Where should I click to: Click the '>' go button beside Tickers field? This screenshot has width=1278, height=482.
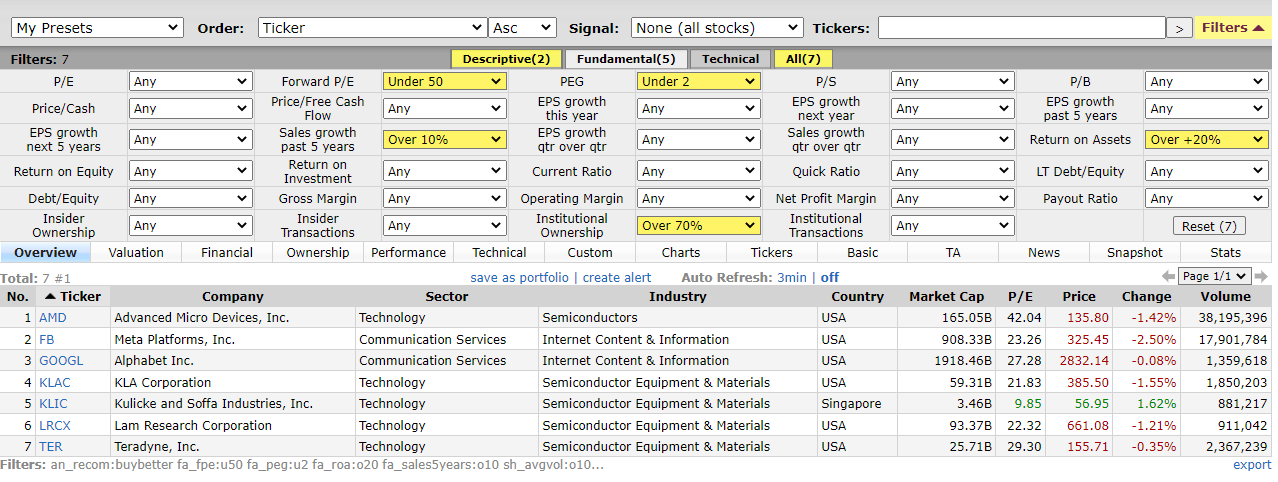click(1180, 28)
